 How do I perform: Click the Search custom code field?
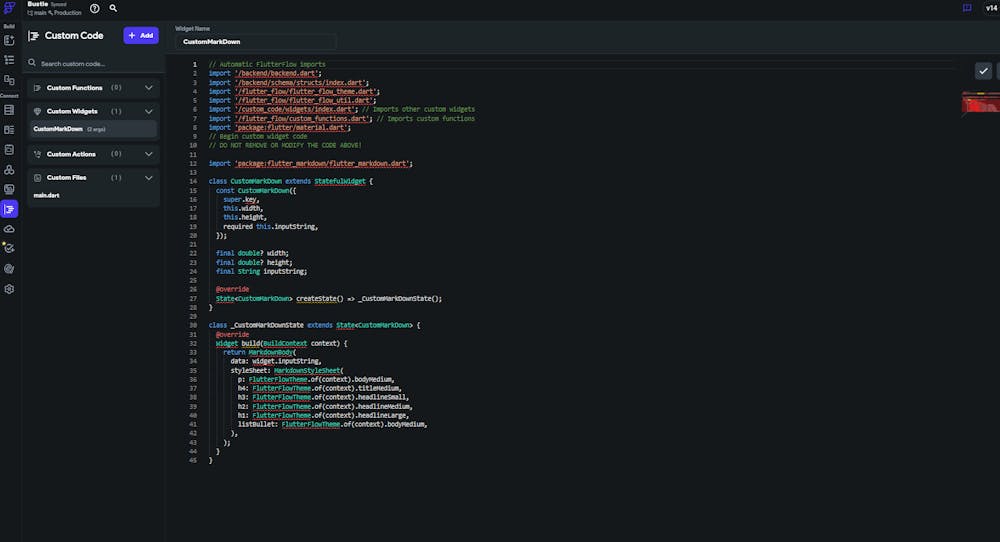pos(92,63)
